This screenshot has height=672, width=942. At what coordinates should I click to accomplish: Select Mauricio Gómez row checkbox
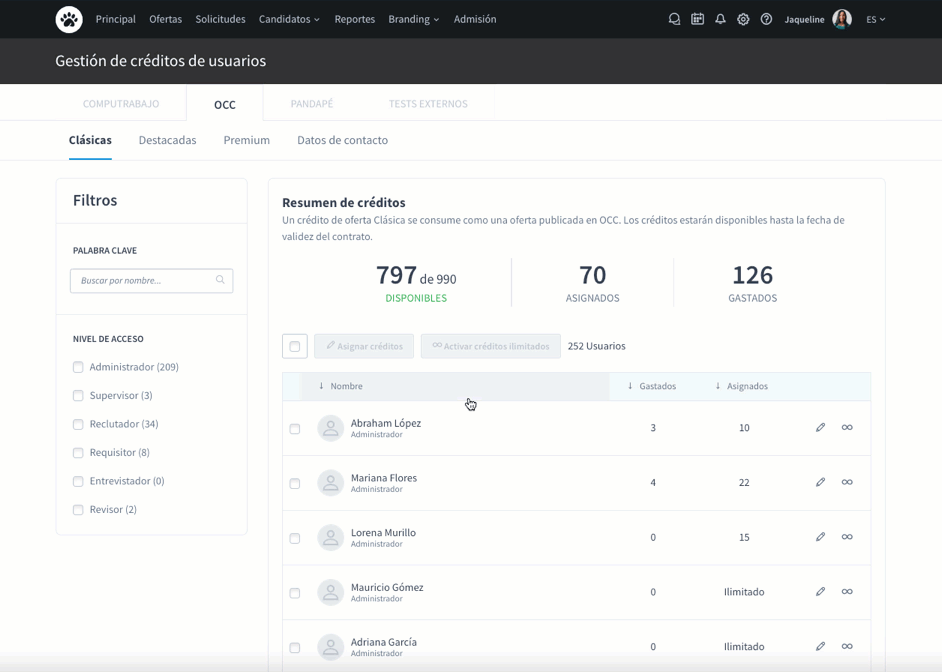[x=295, y=593]
